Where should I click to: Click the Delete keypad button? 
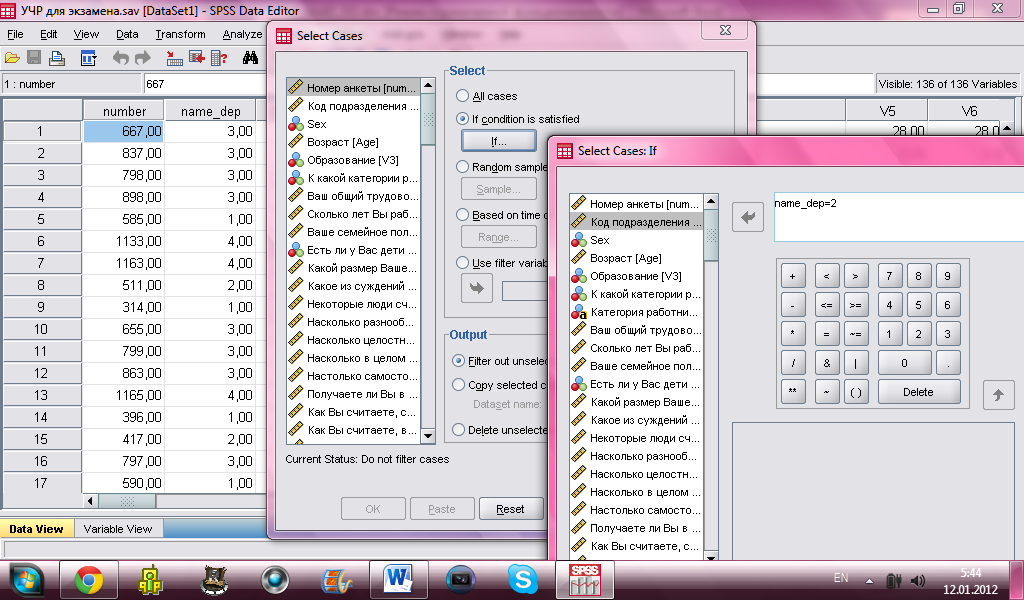919,392
